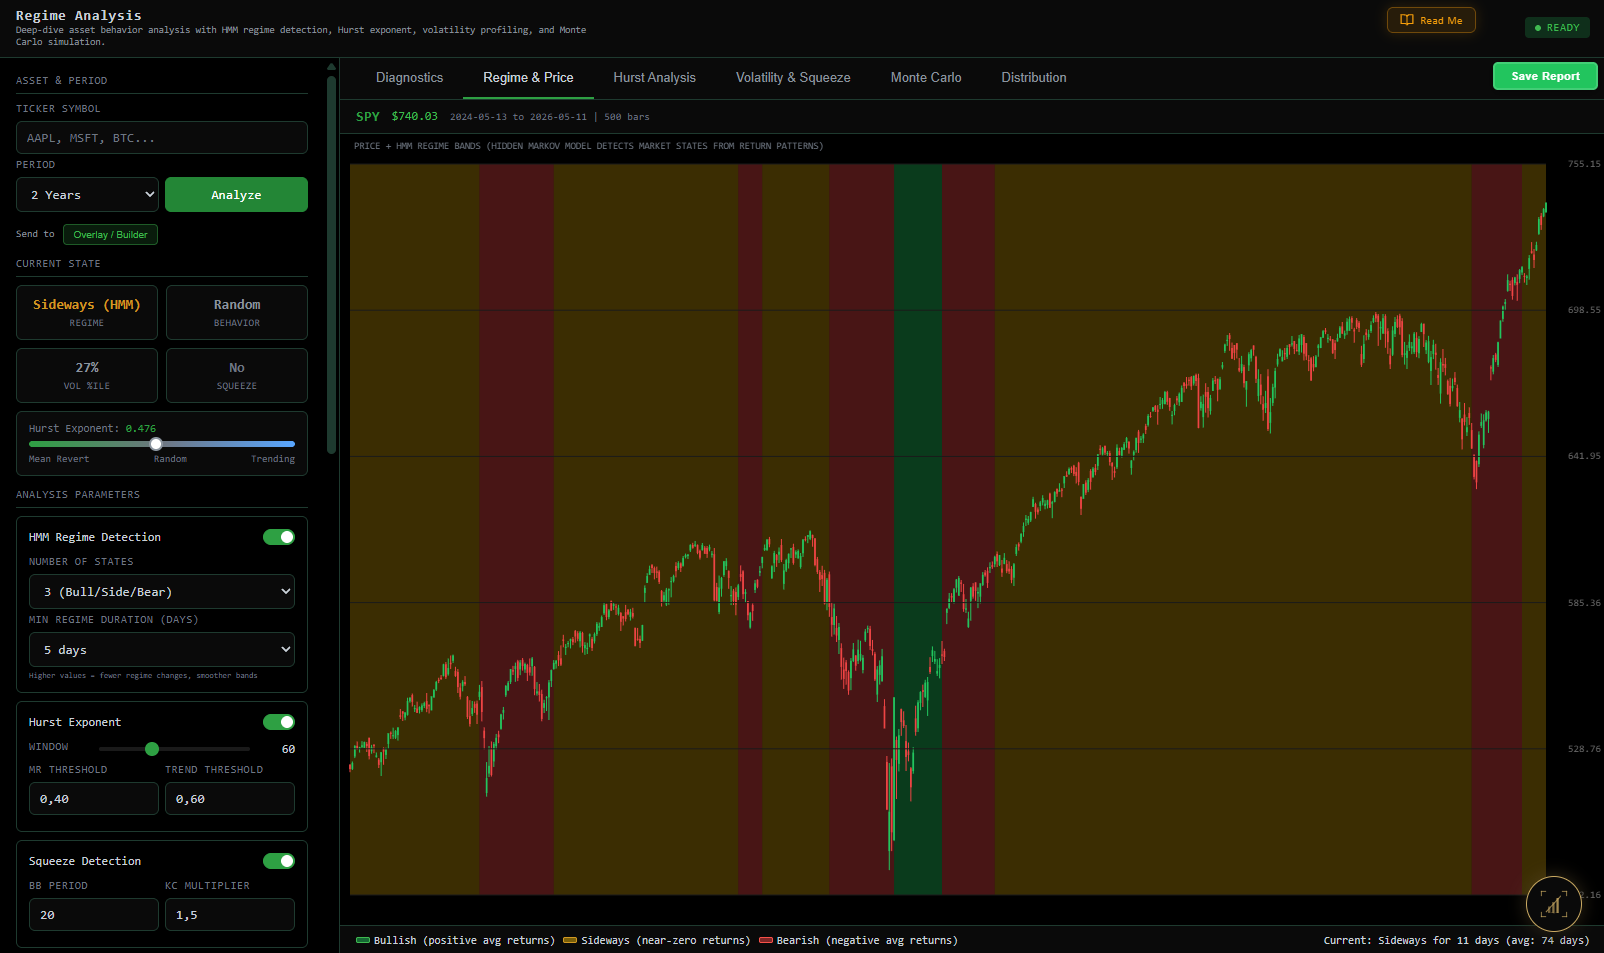Click the Mean Revert slider label
This screenshot has width=1604, height=953.
59,459
